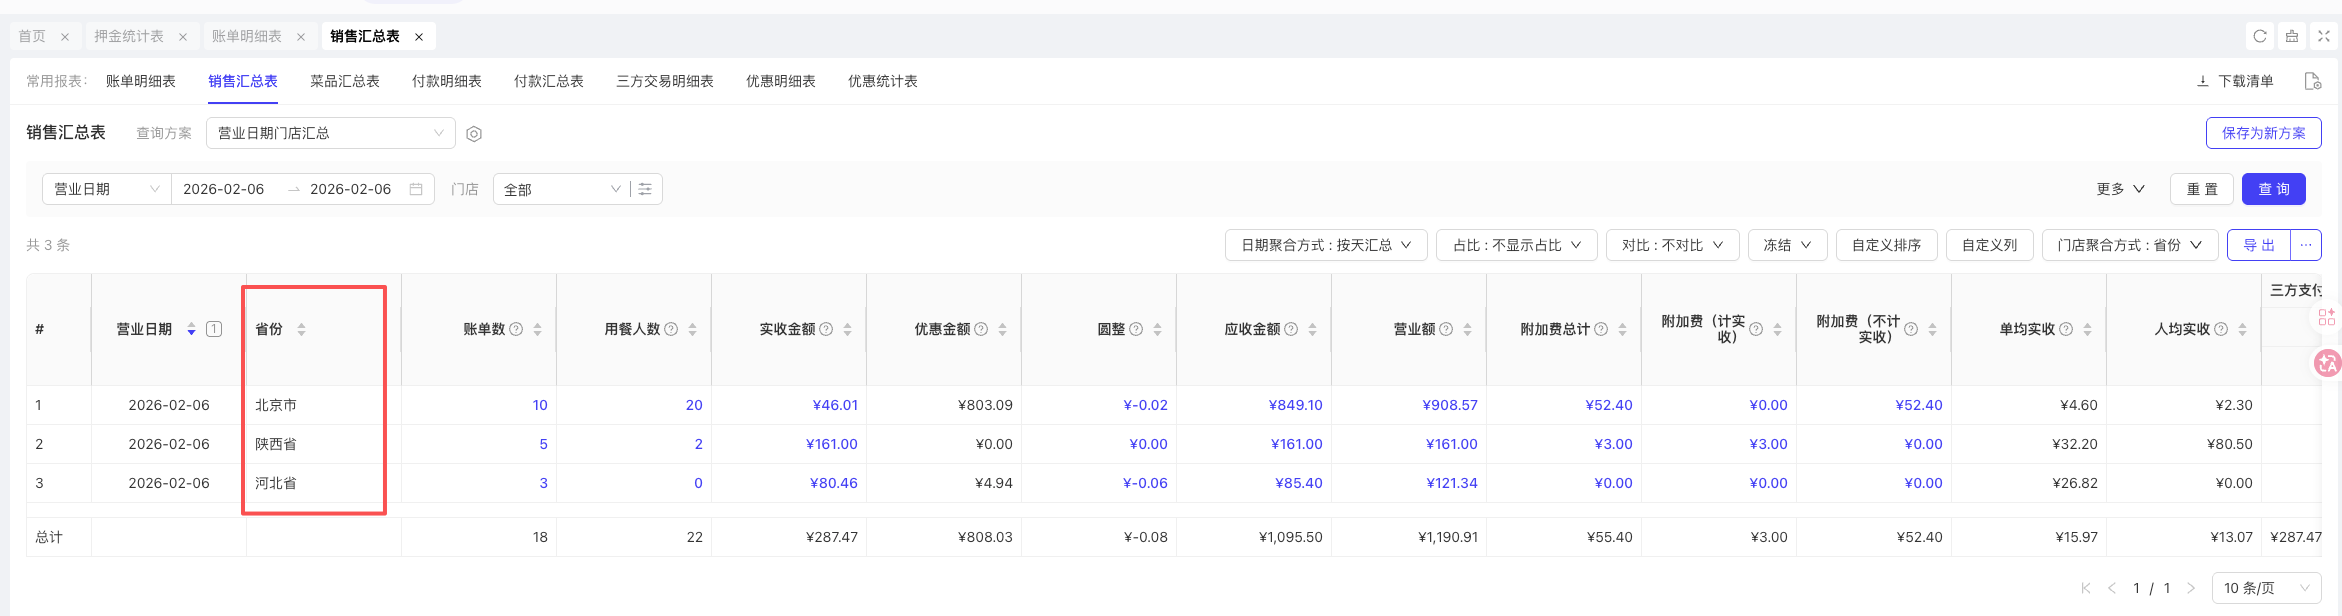Click the blue 查询 button
Screen dimensions: 2342x616
pos(2273,189)
